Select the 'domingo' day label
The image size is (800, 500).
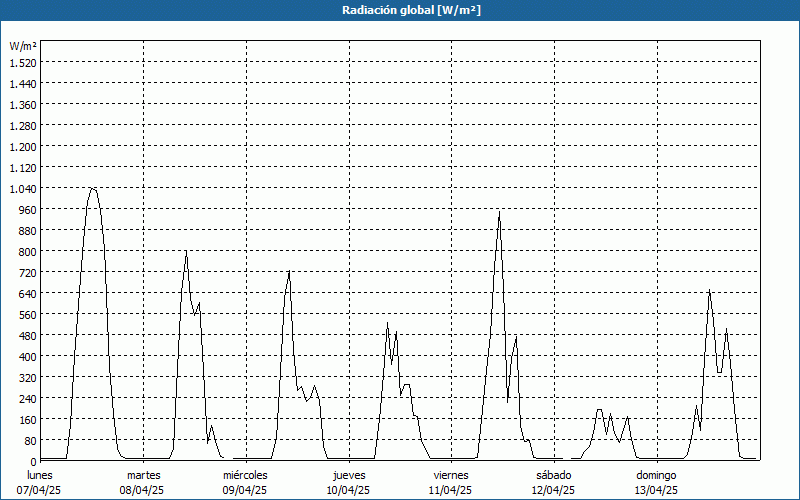click(656, 475)
